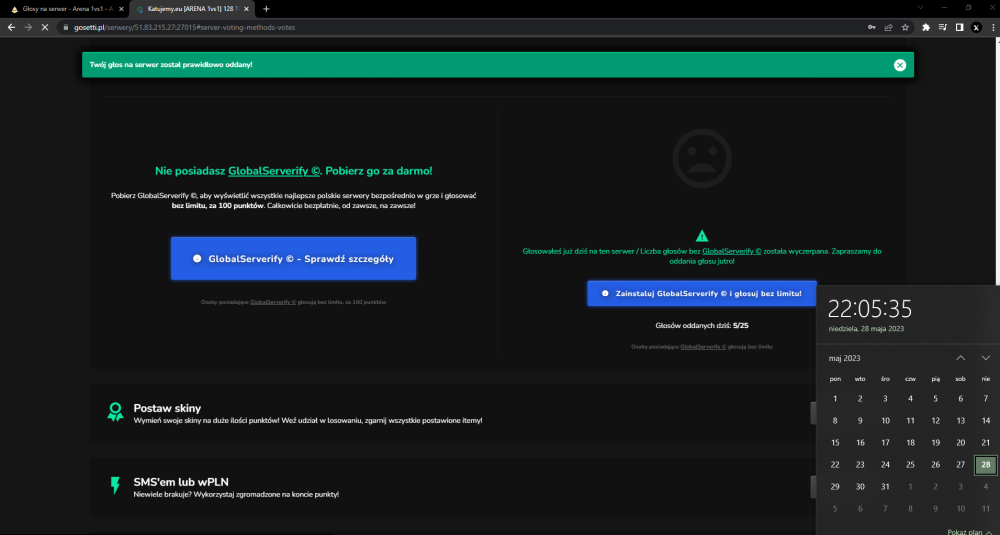Select May 28 in the calendar
The image size is (1000, 535).
985,465
